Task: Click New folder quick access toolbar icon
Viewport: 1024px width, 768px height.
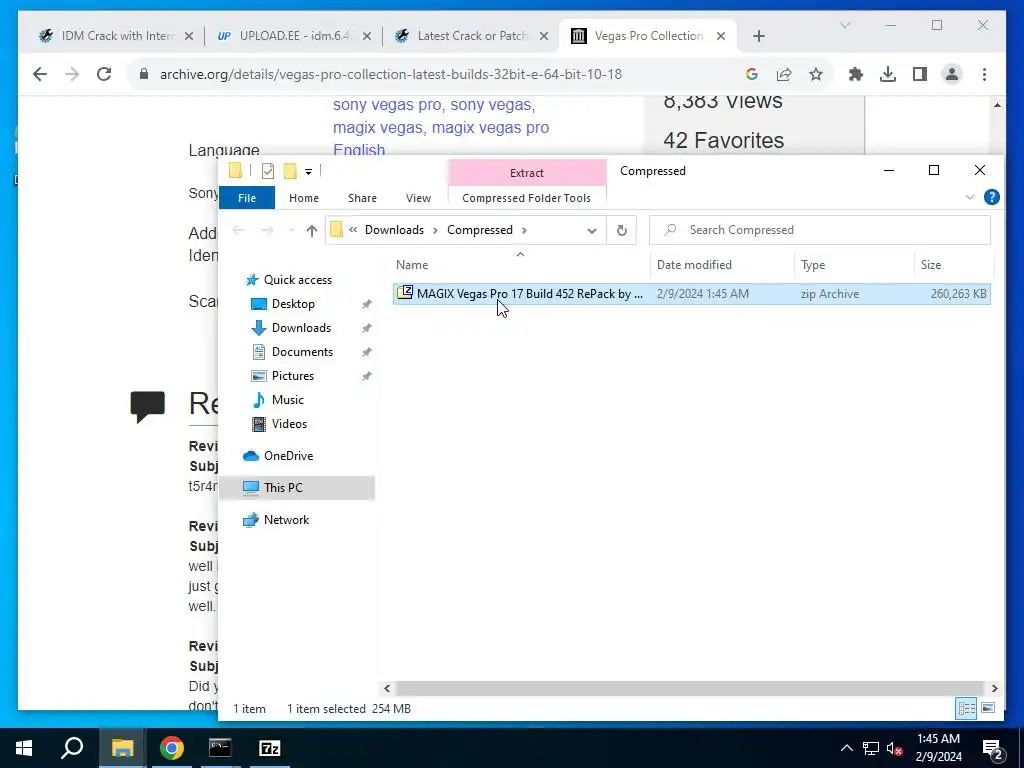Action: 290,171
